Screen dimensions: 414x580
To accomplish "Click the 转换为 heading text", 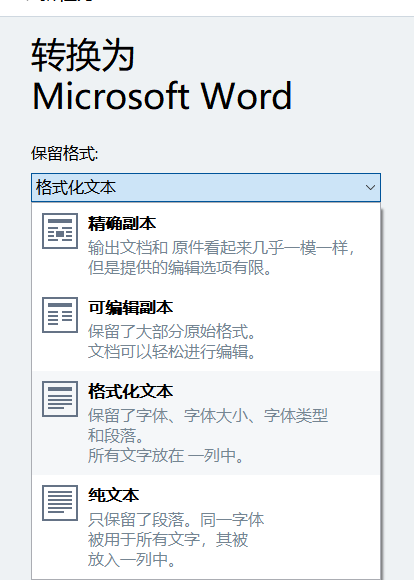I will click(x=83, y=55).
